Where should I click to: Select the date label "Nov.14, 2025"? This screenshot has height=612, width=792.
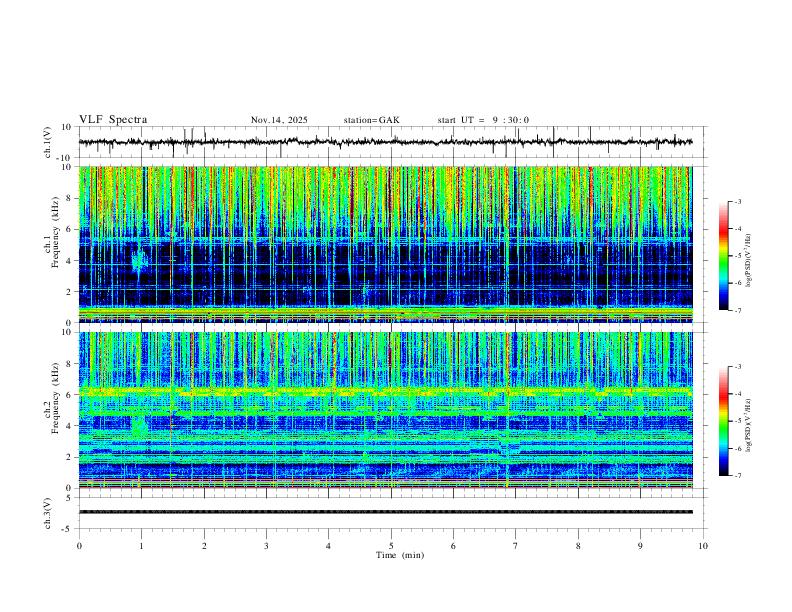(x=279, y=120)
